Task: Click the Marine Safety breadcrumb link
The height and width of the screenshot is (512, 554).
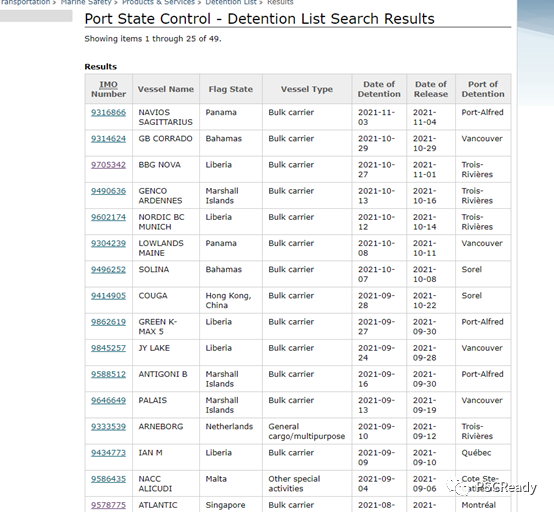Action: point(86,2)
